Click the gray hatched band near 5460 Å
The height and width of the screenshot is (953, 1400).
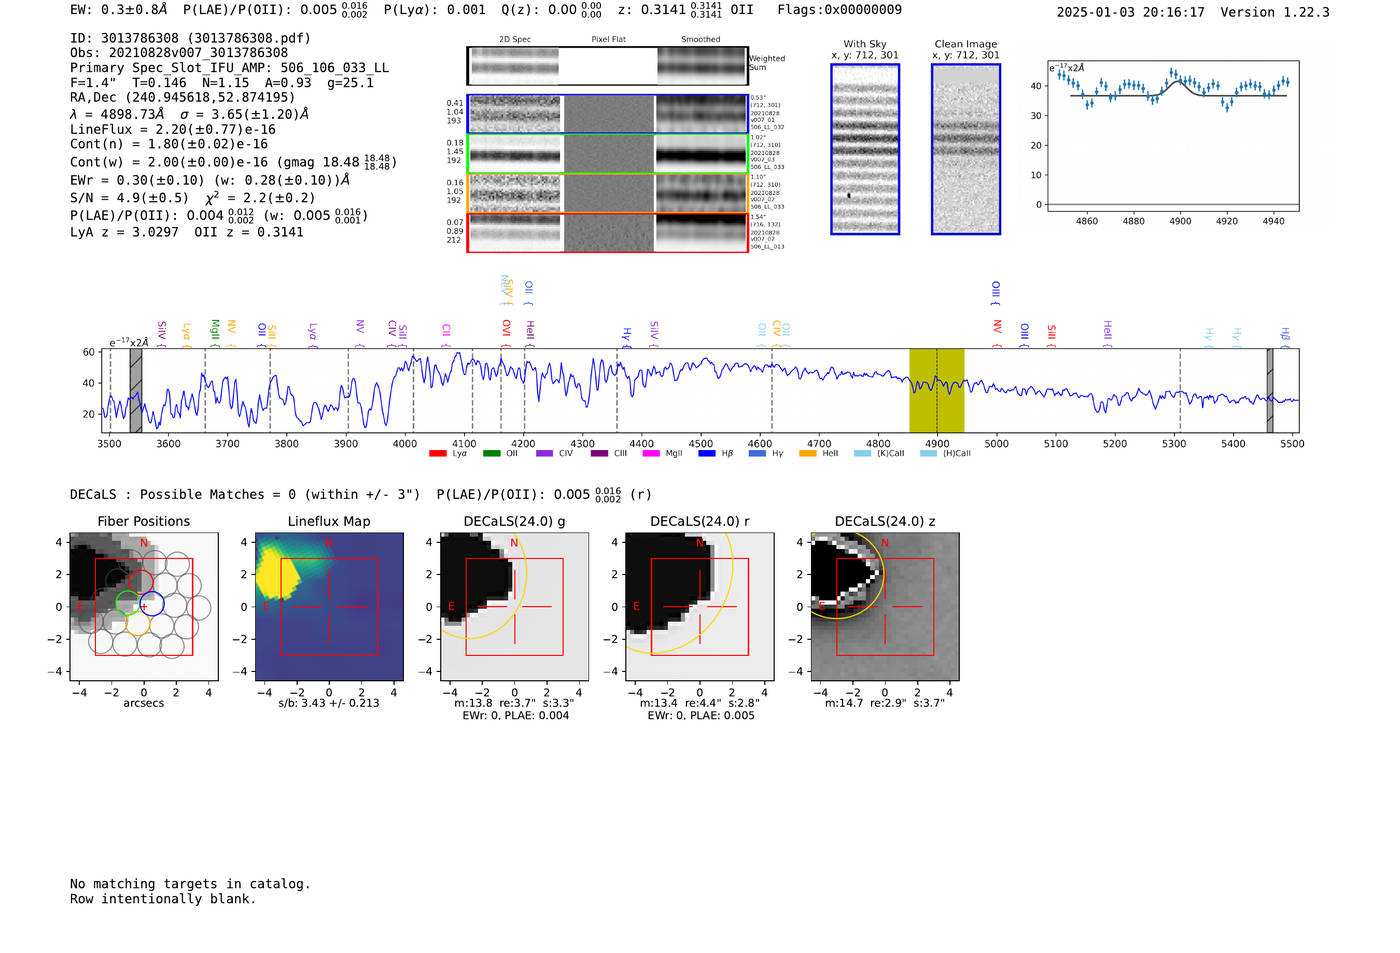[1270, 390]
